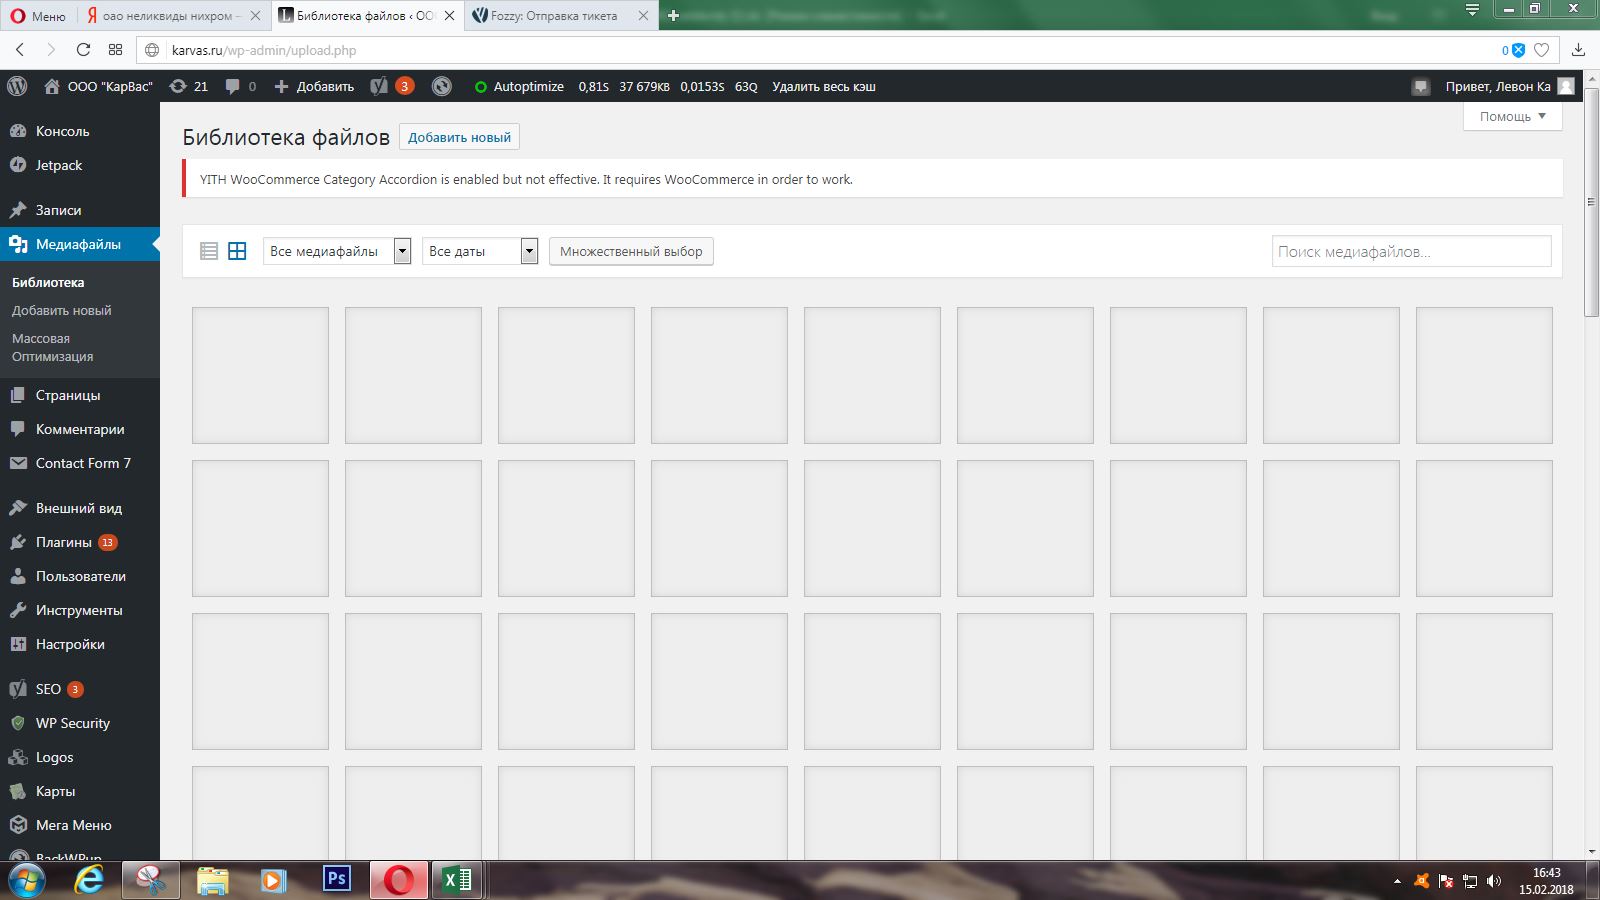Open the Все даты filter dropdown
Screen dimensions: 1600x900
[480, 251]
